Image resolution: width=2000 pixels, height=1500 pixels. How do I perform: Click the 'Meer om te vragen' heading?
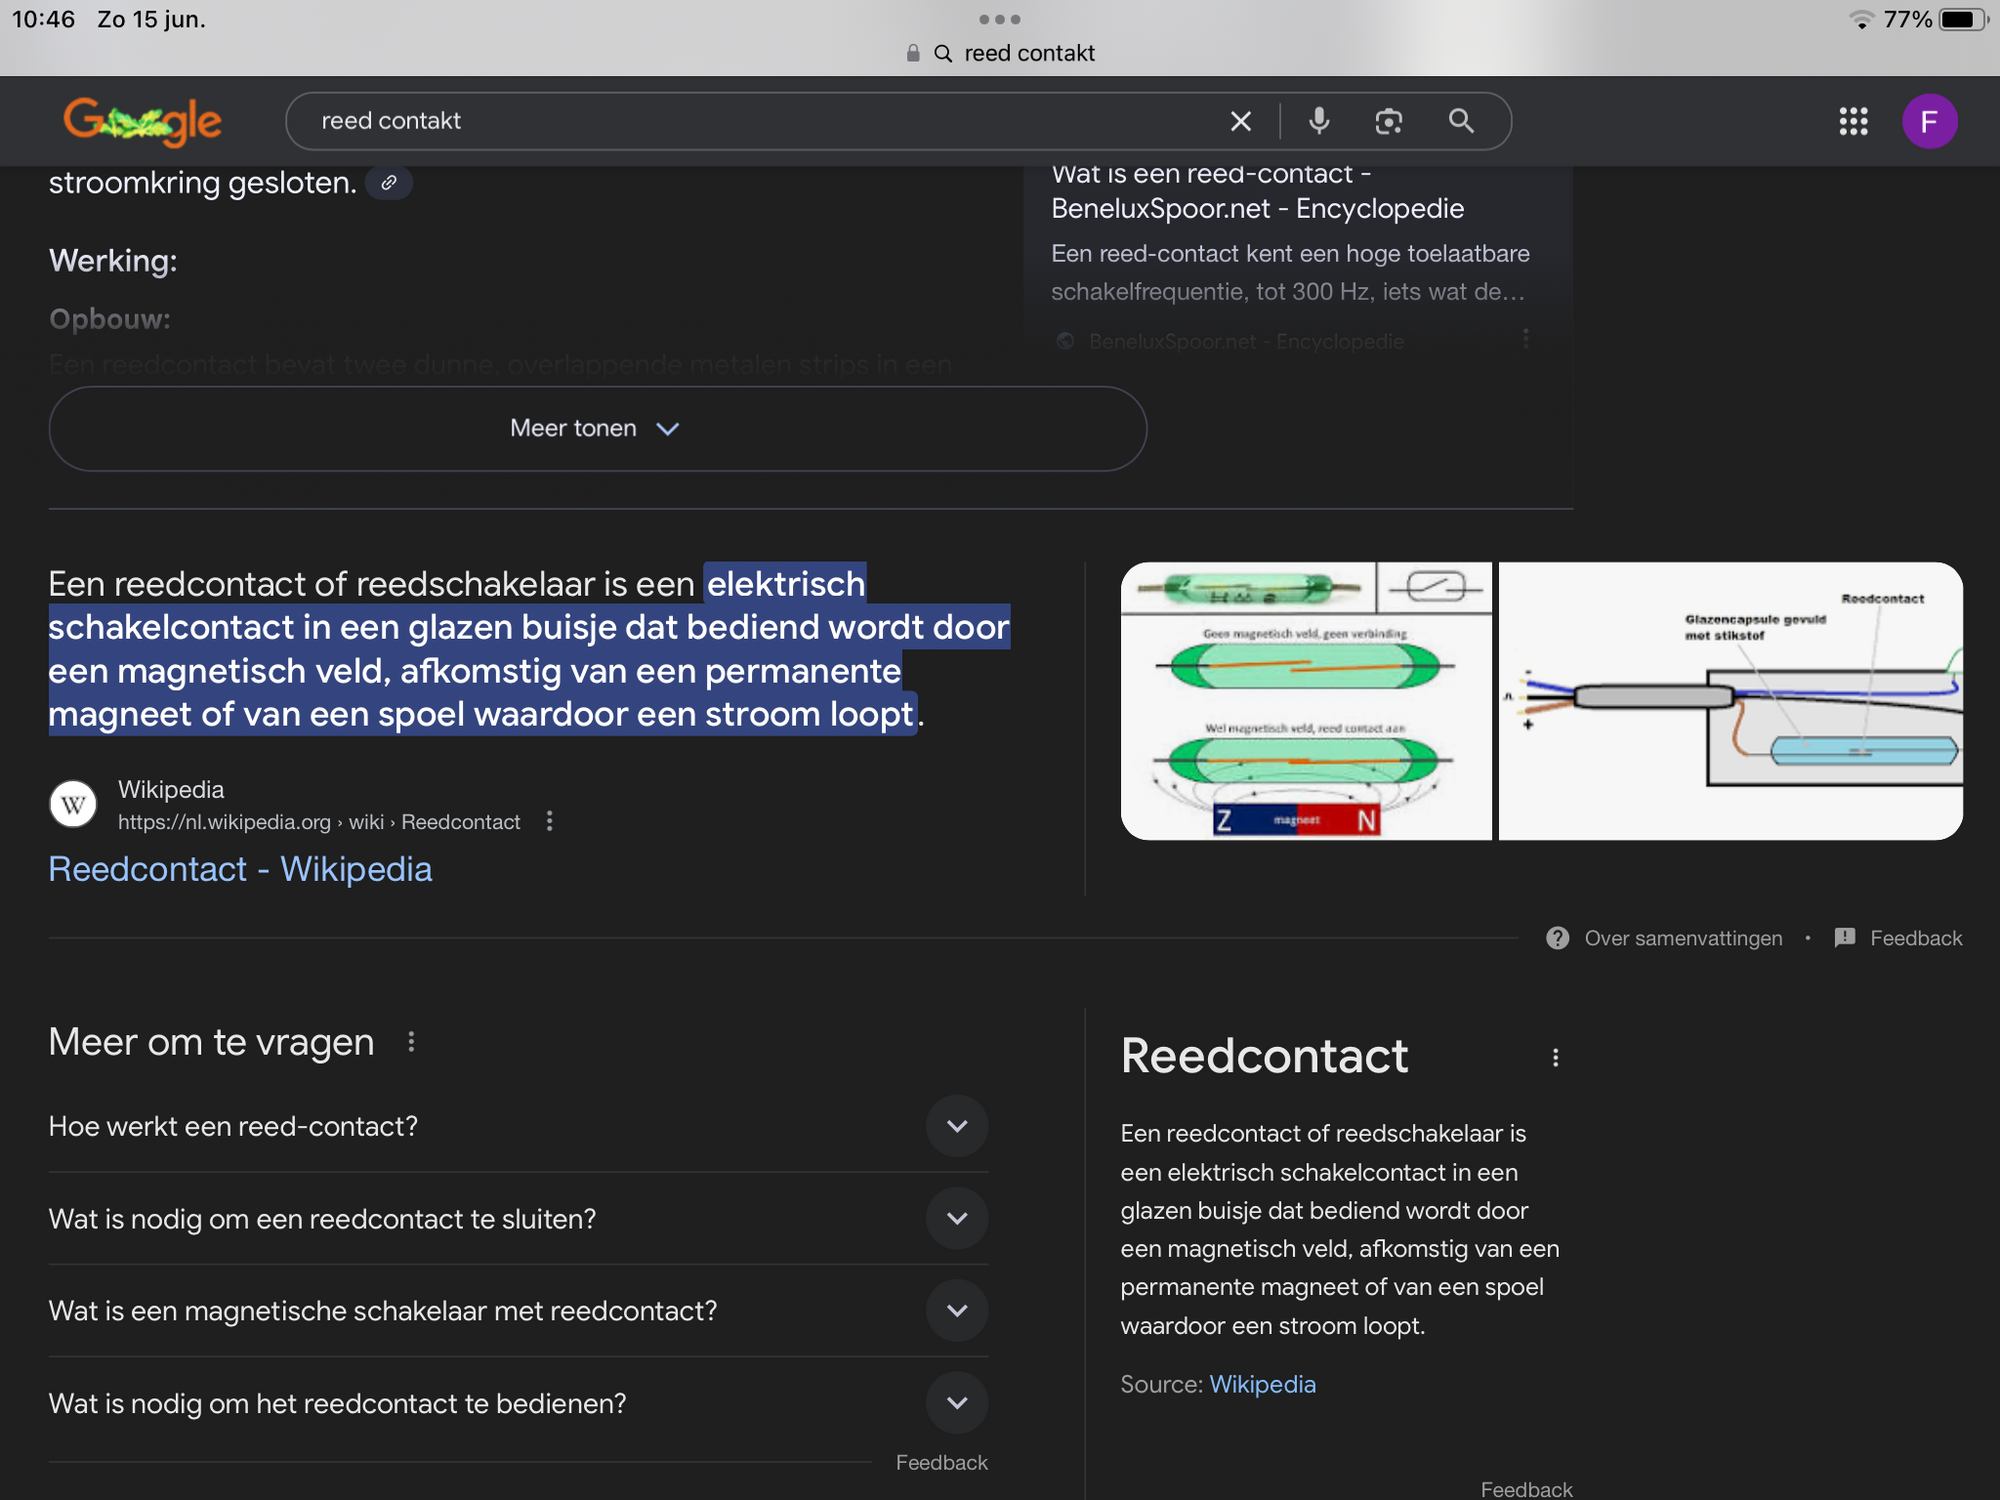click(x=211, y=1042)
